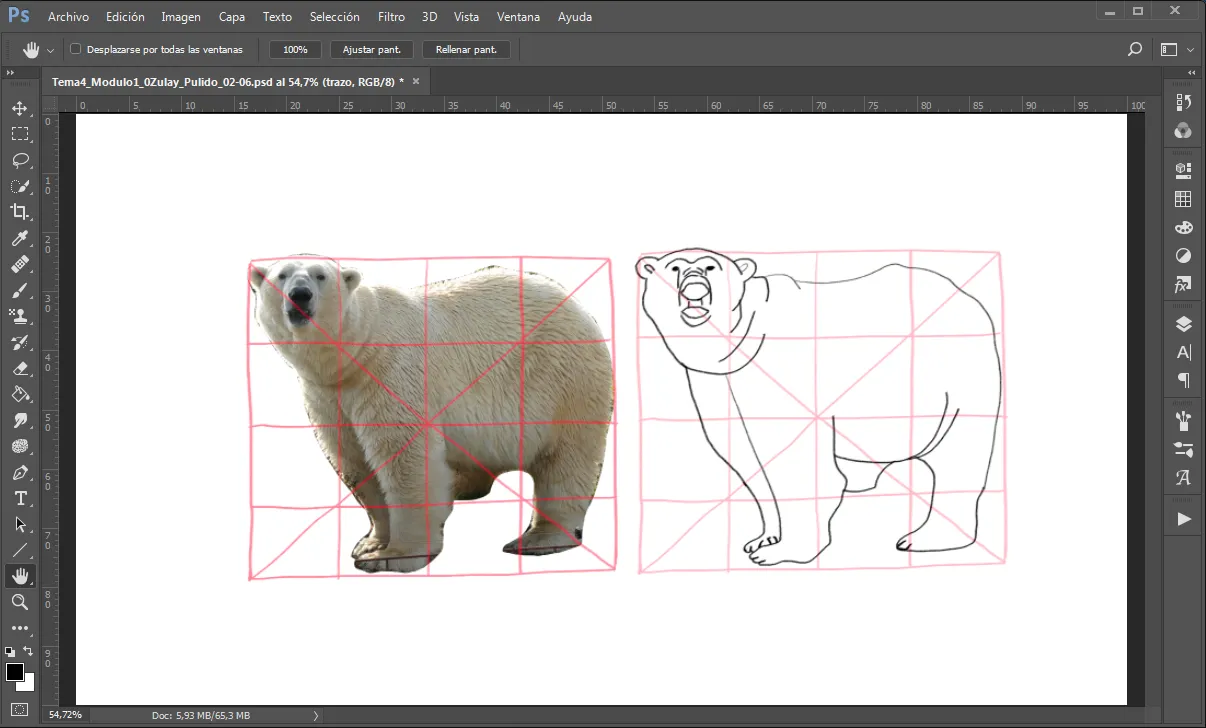Image resolution: width=1206 pixels, height=728 pixels.
Task: Open the History panel icon
Action: [1184, 101]
